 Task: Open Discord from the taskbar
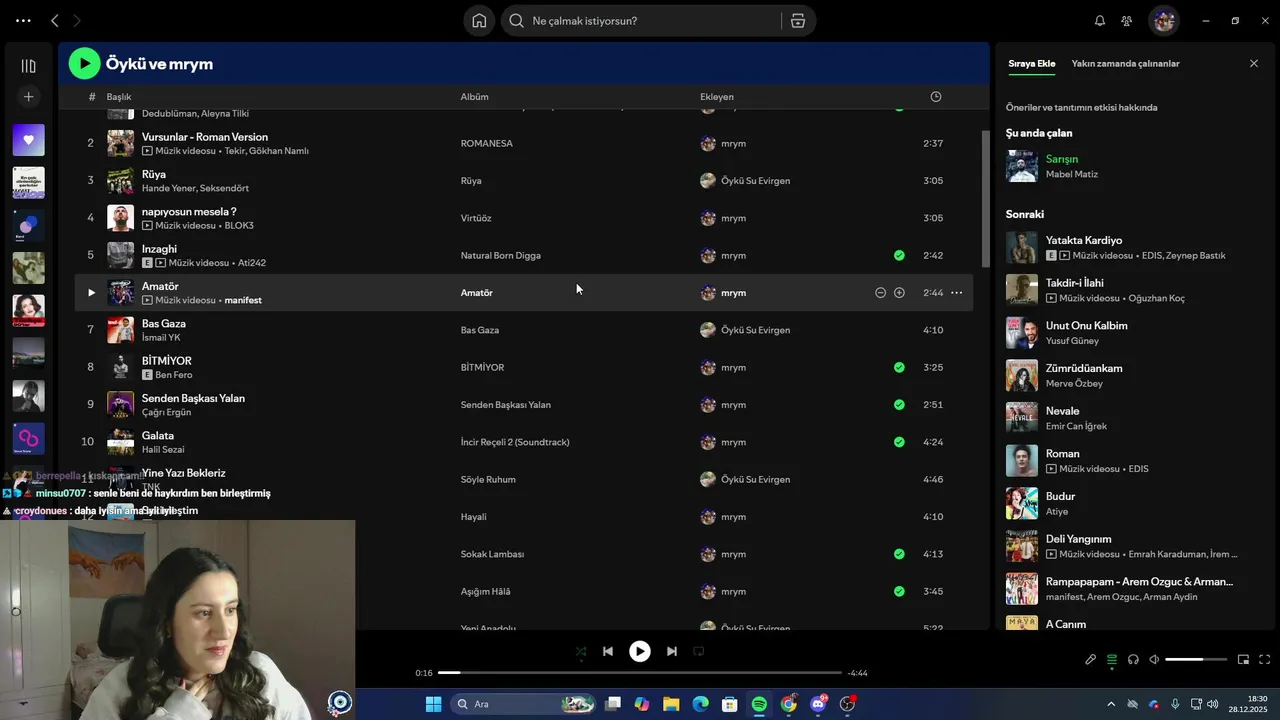tap(818, 704)
